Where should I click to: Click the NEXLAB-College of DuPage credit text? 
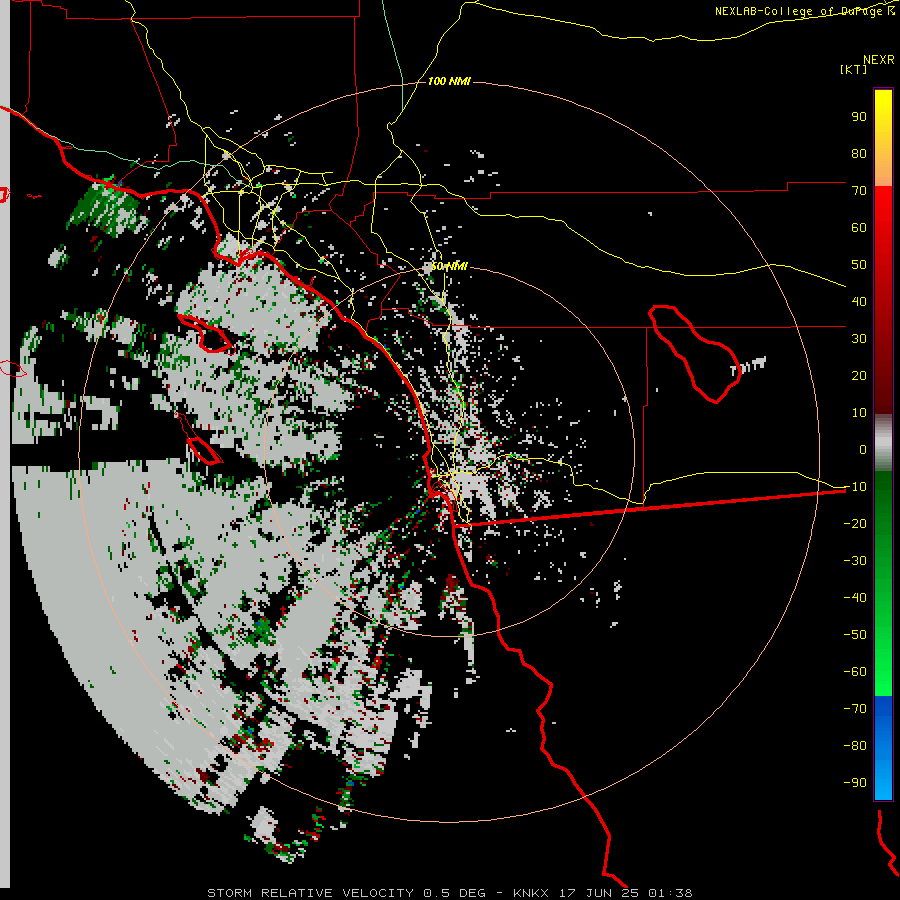804,11
